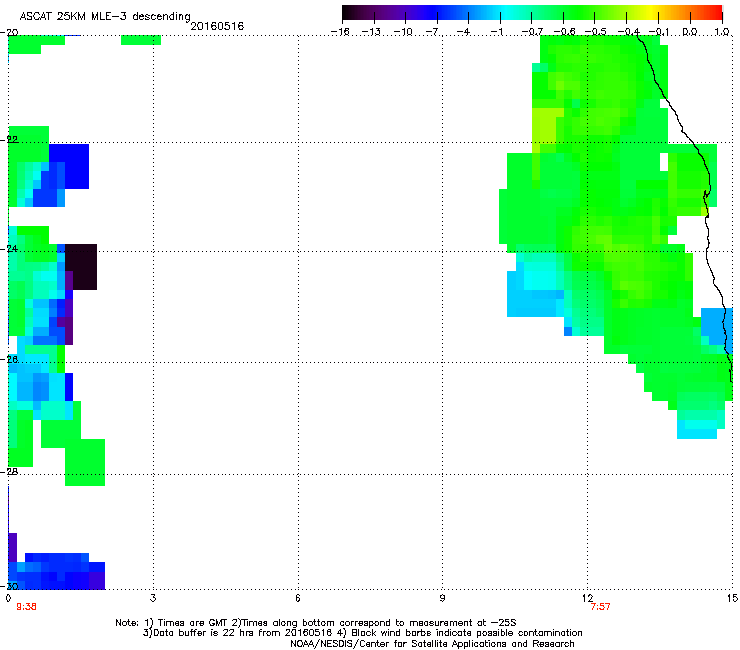Click the red time label 9:38
740x650 pixels.
(x=26, y=607)
